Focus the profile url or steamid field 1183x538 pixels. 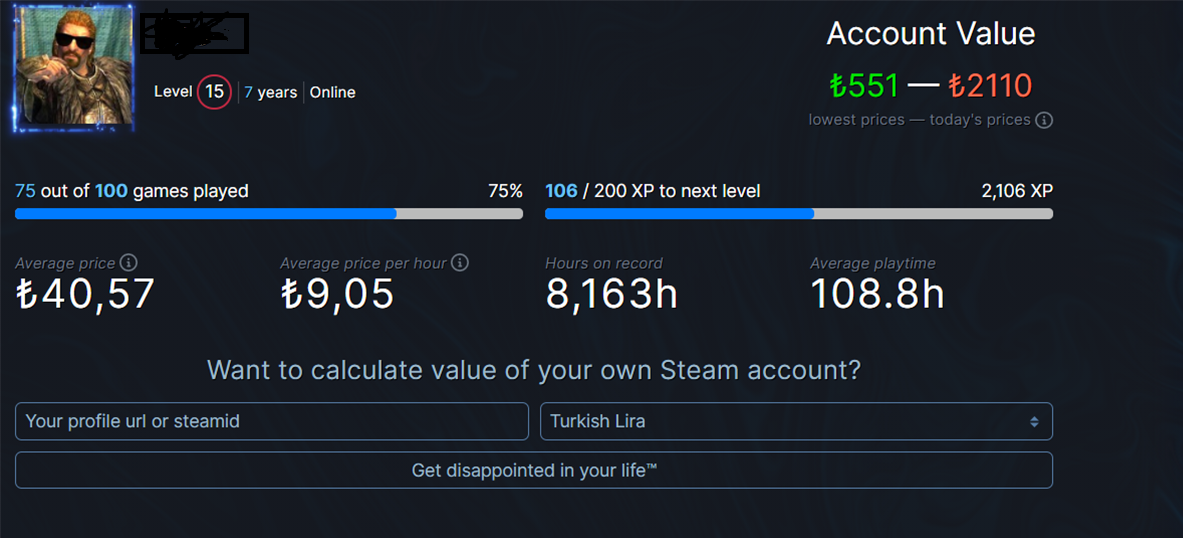272,421
